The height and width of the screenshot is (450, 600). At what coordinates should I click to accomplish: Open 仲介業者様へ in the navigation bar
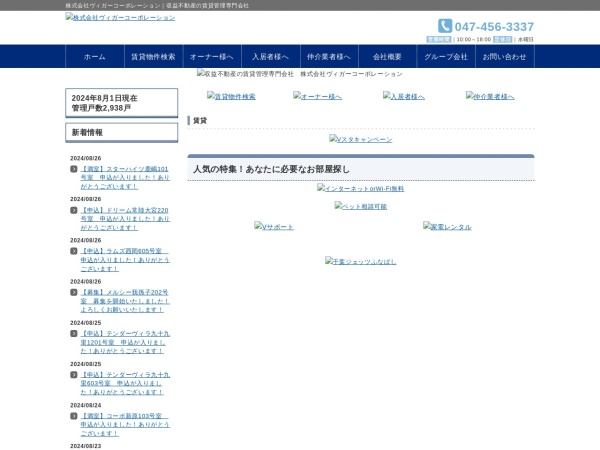point(329,57)
